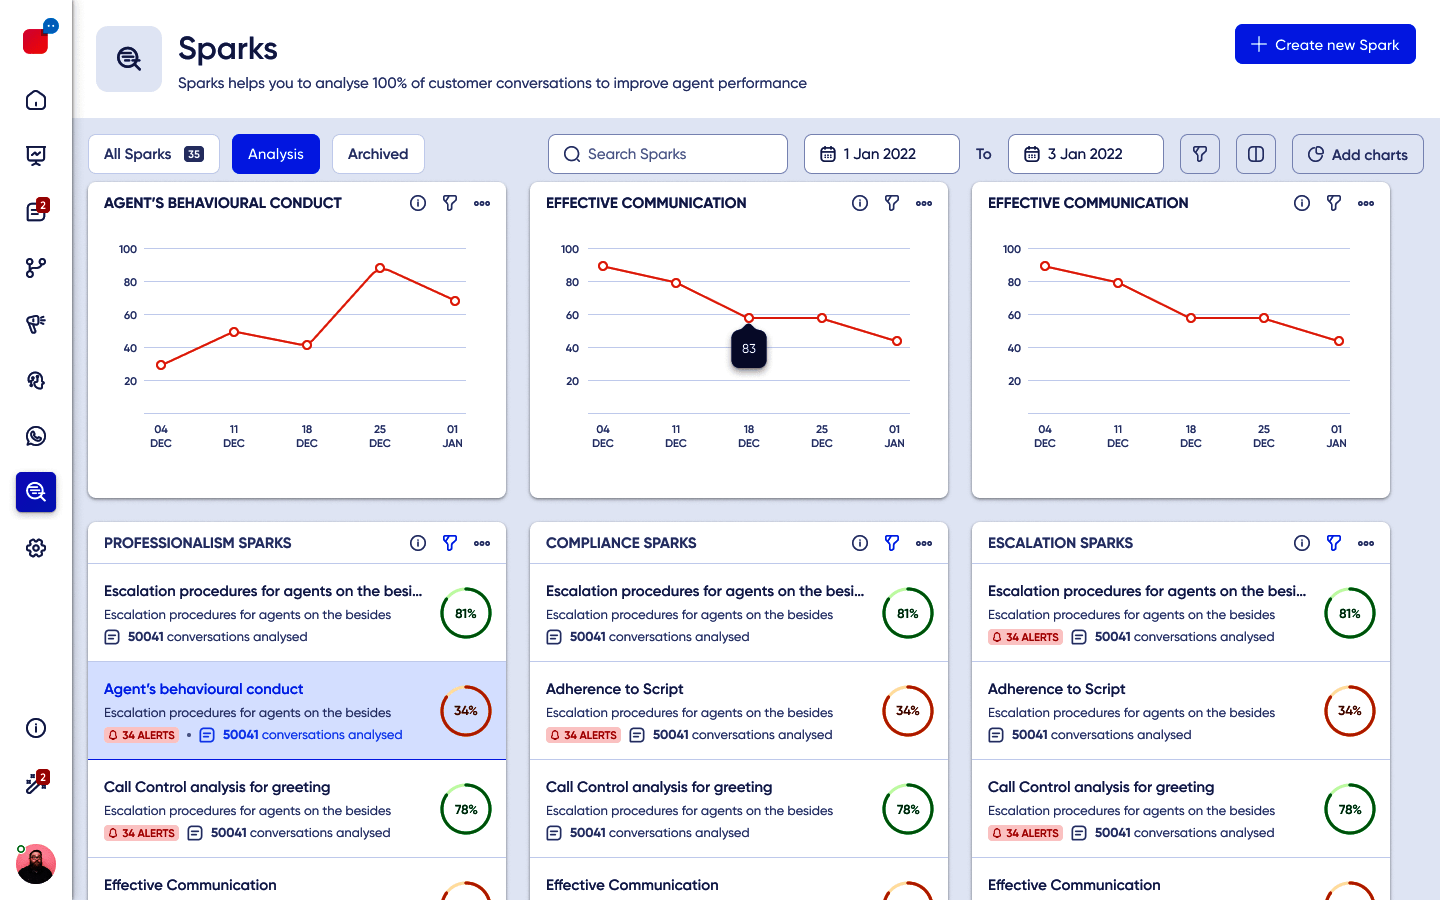Click the Add charts button
Image resolution: width=1440 pixels, height=900 pixels.
[x=1358, y=154]
